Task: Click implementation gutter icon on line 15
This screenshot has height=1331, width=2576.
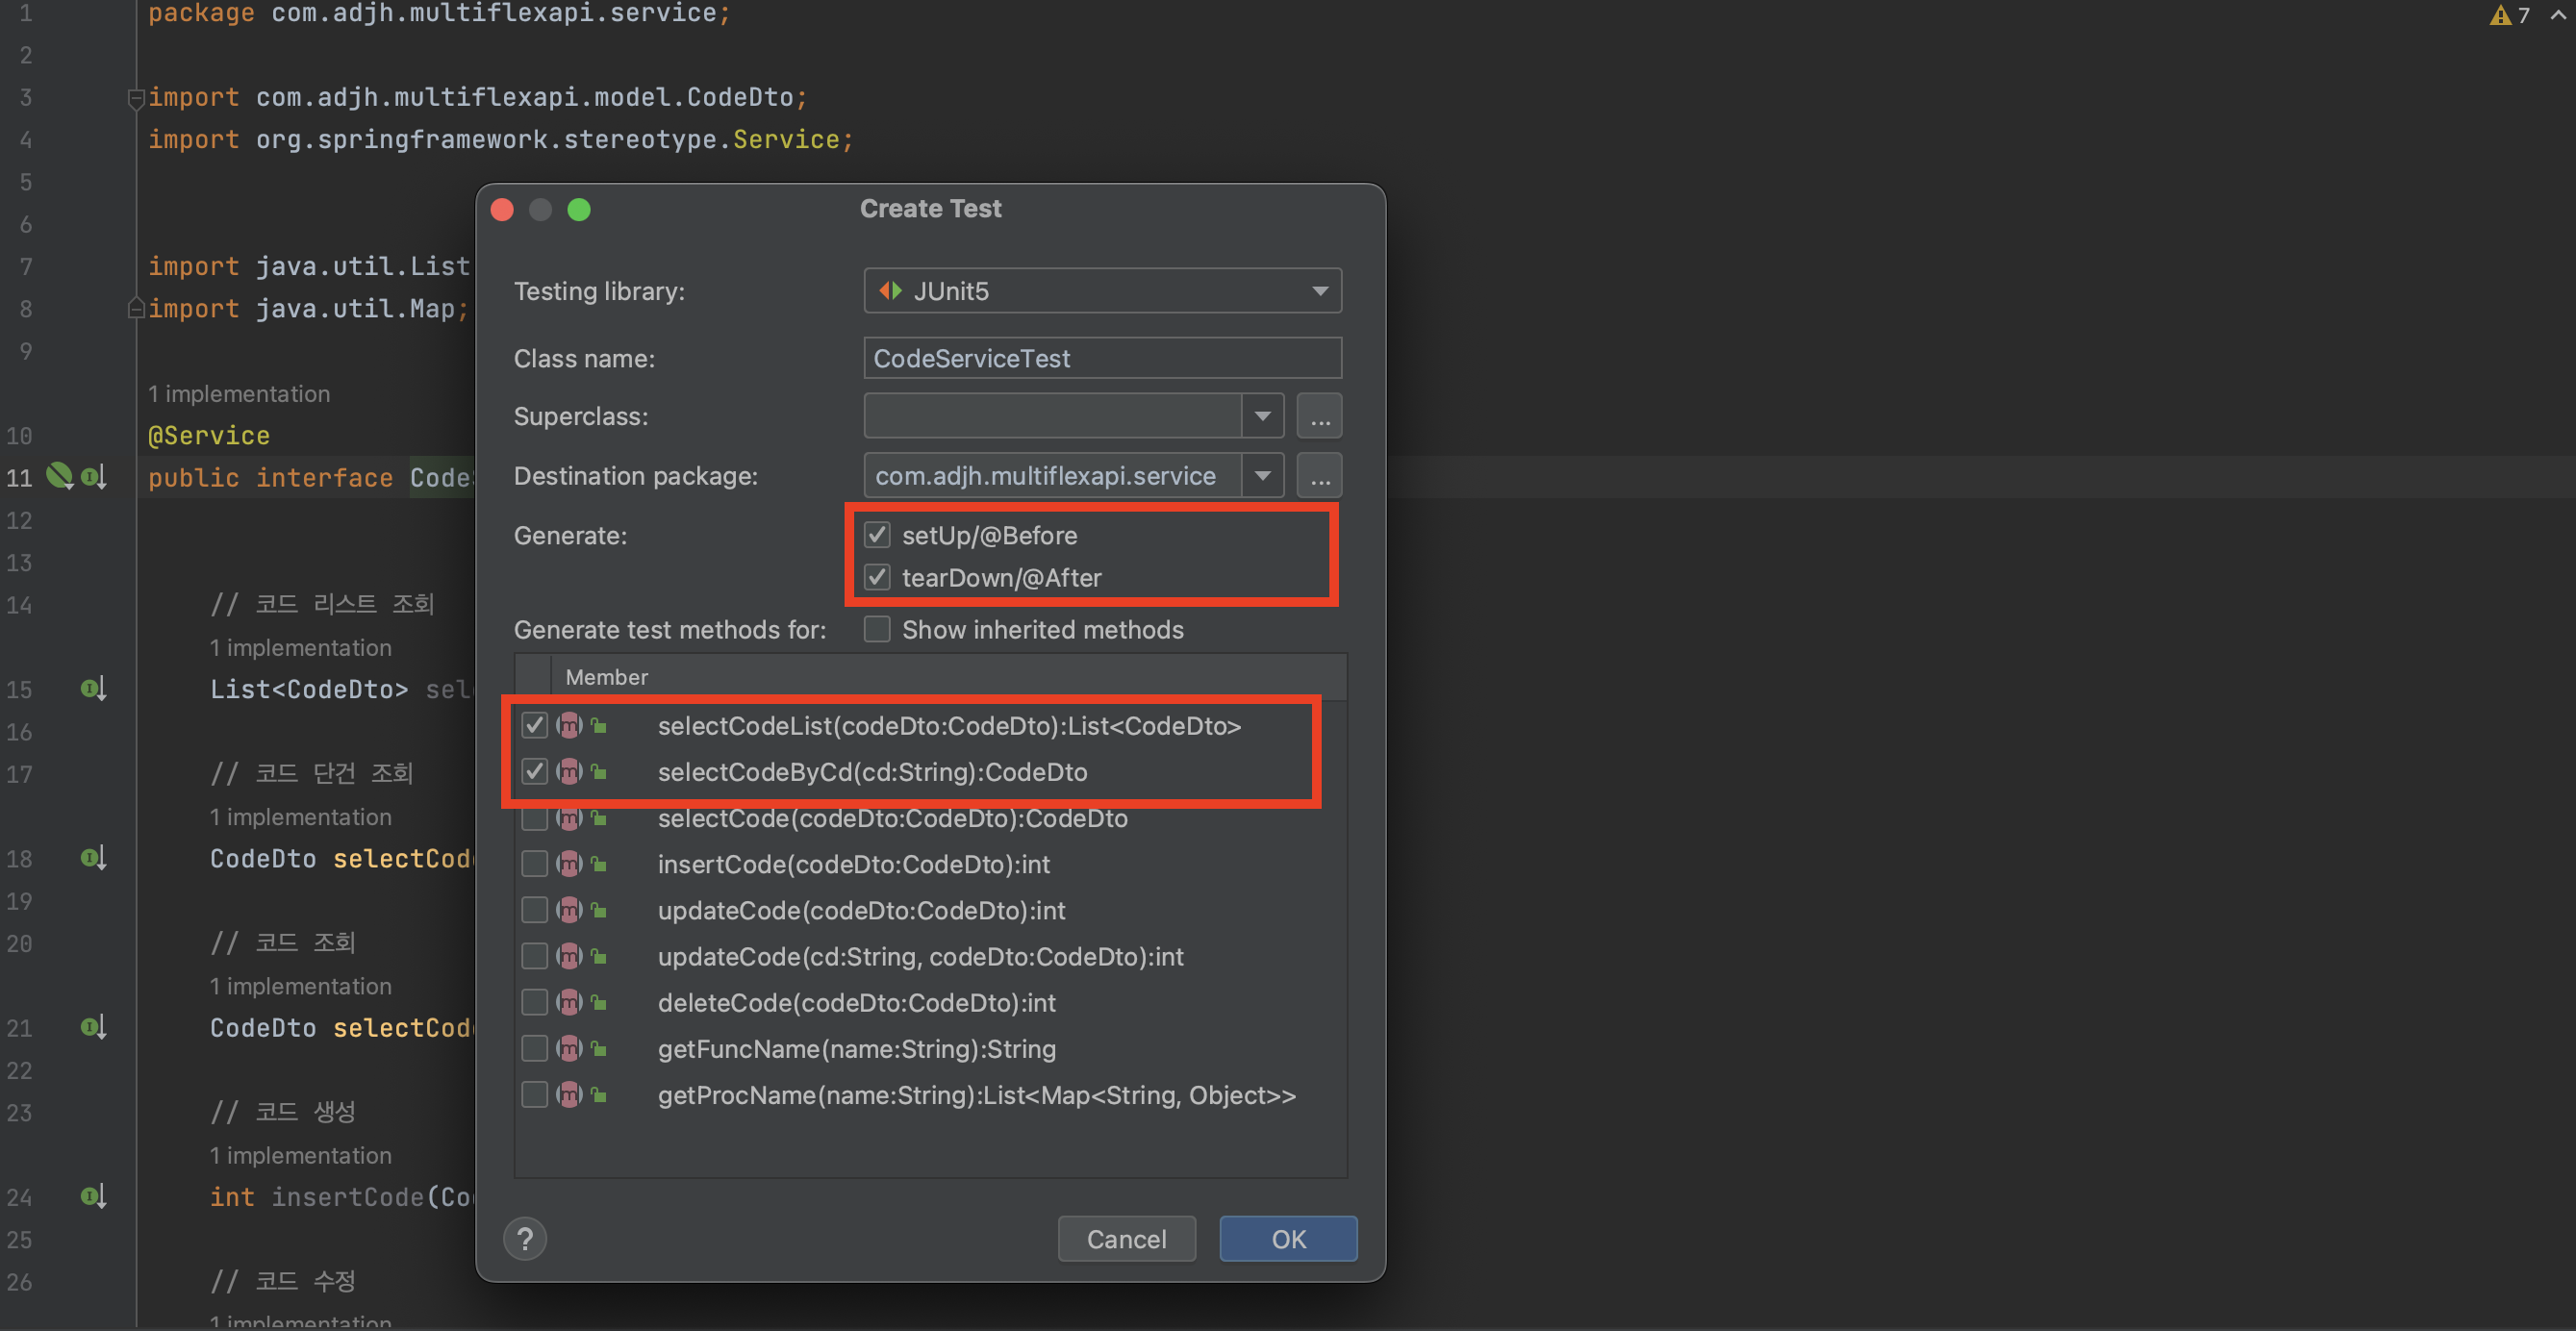Action: click(x=93, y=689)
